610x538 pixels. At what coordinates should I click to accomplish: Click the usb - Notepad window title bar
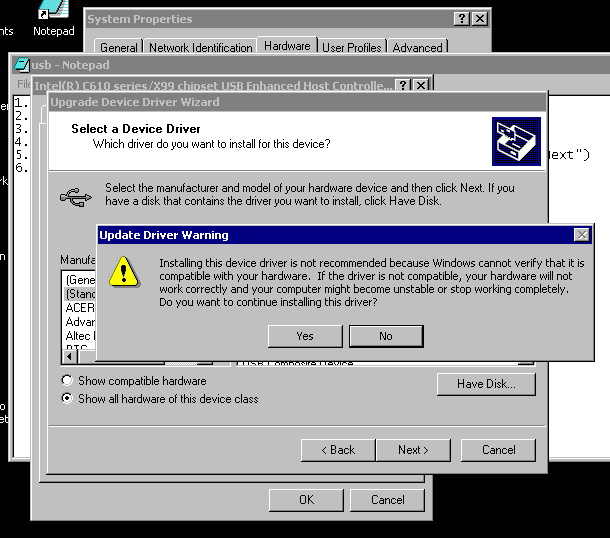[x=311, y=65]
